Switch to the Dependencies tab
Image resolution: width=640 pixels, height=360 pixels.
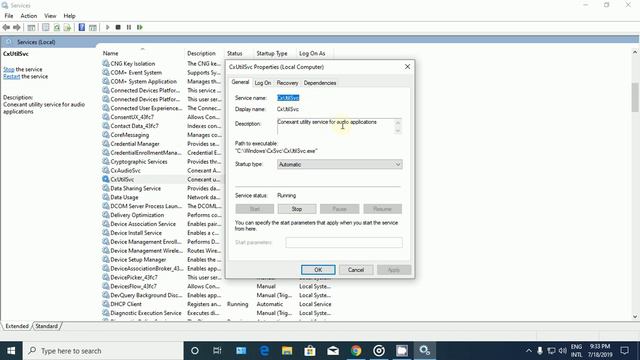click(x=320, y=83)
